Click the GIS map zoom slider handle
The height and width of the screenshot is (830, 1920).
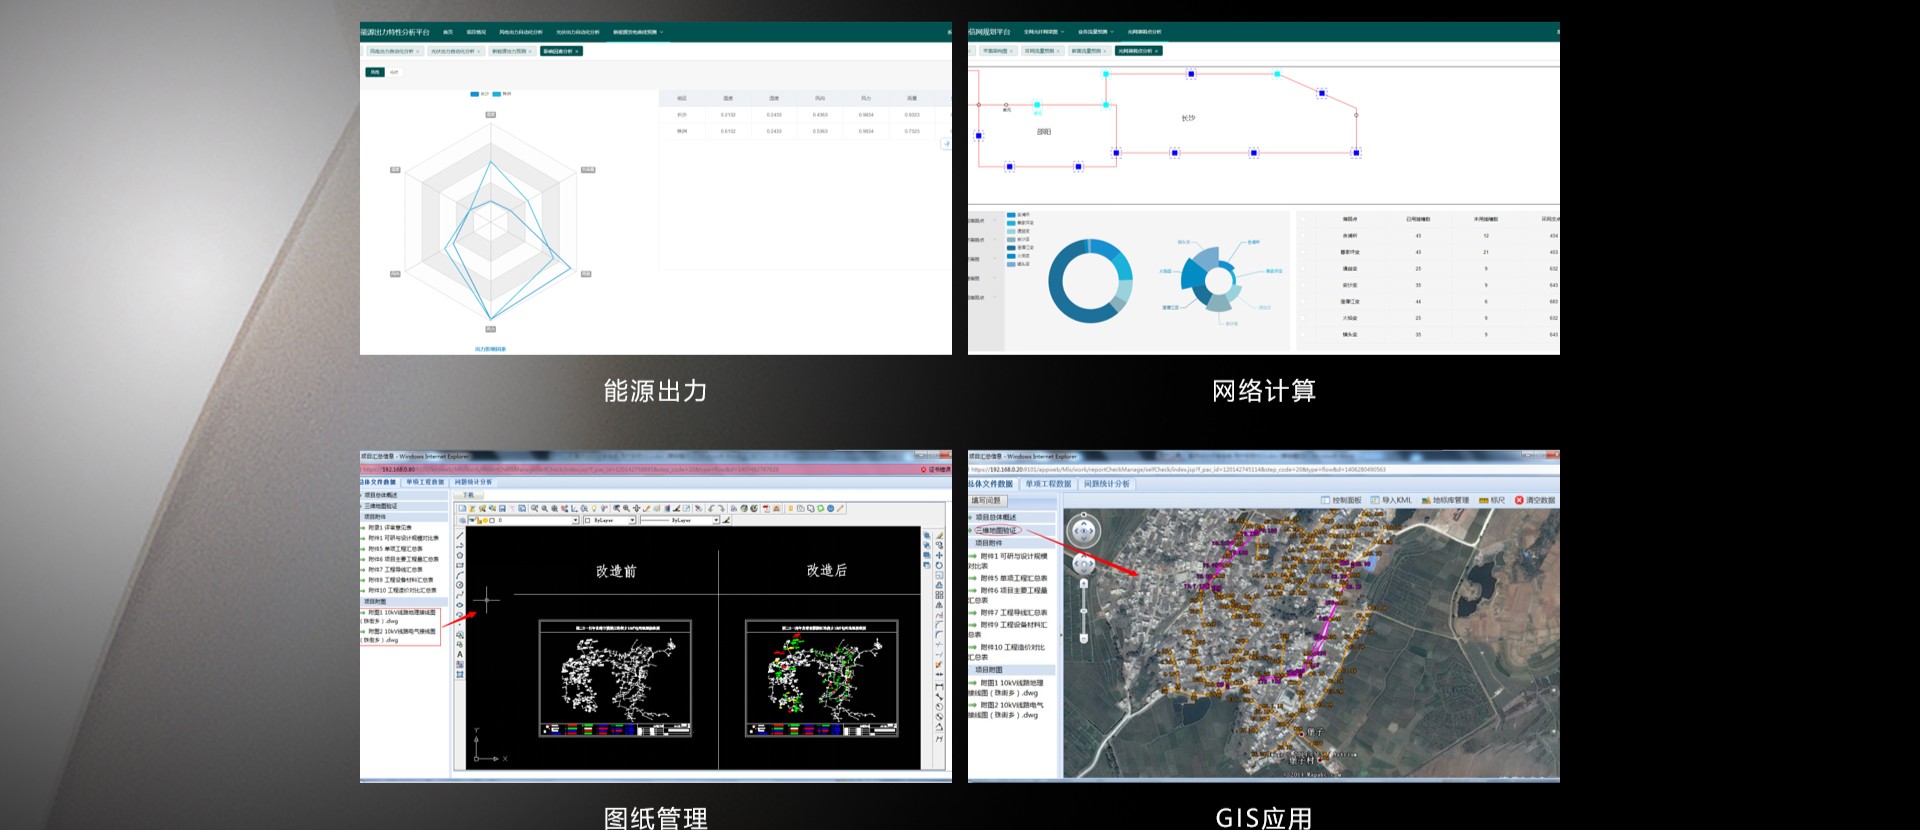1084,611
